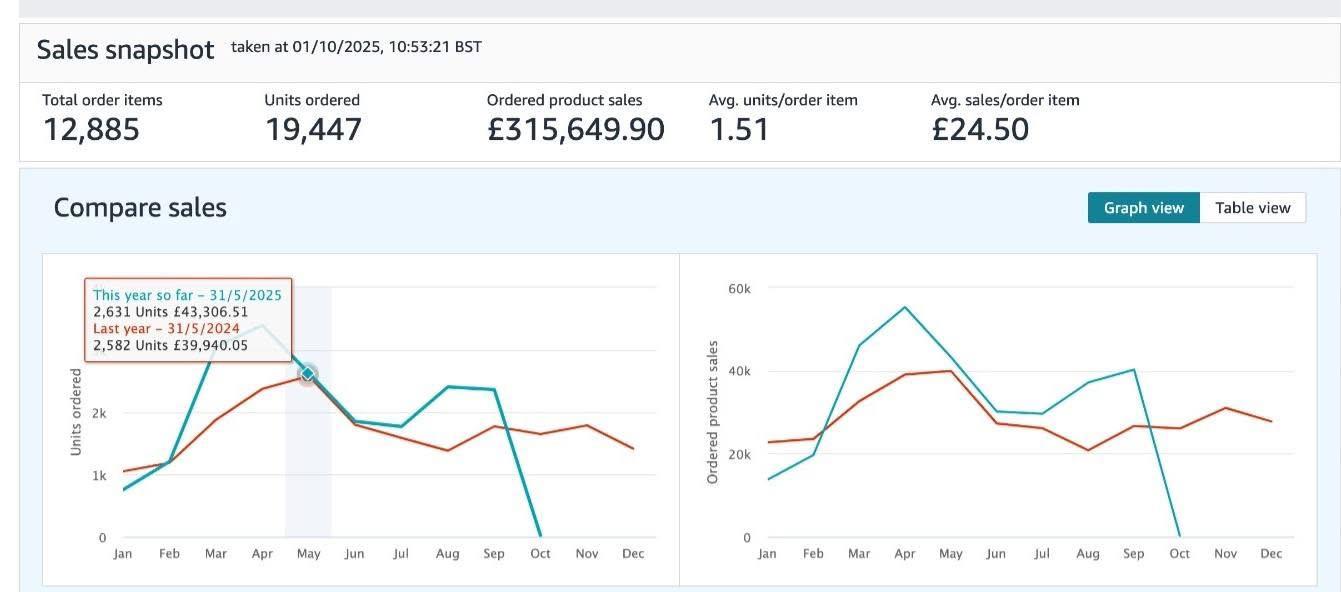Click the Ordered product sales £315,649.90 figure
Screen dimensions: 1341x592
coord(575,130)
